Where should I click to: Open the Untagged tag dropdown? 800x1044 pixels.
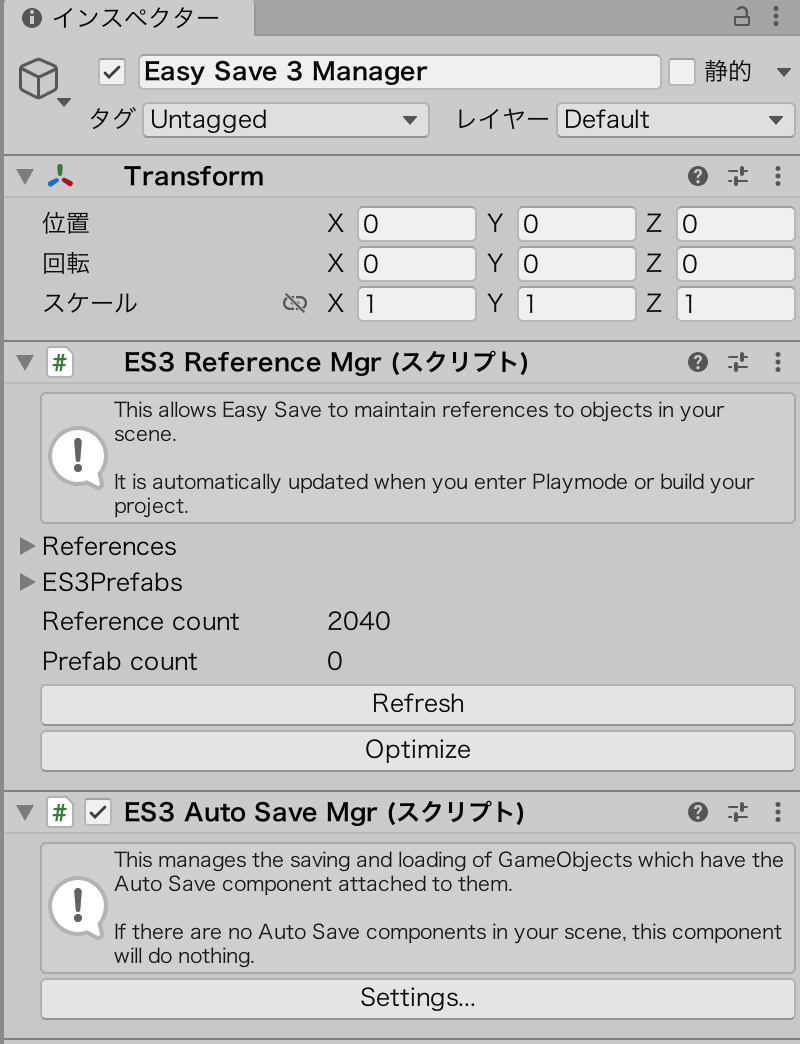(285, 120)
